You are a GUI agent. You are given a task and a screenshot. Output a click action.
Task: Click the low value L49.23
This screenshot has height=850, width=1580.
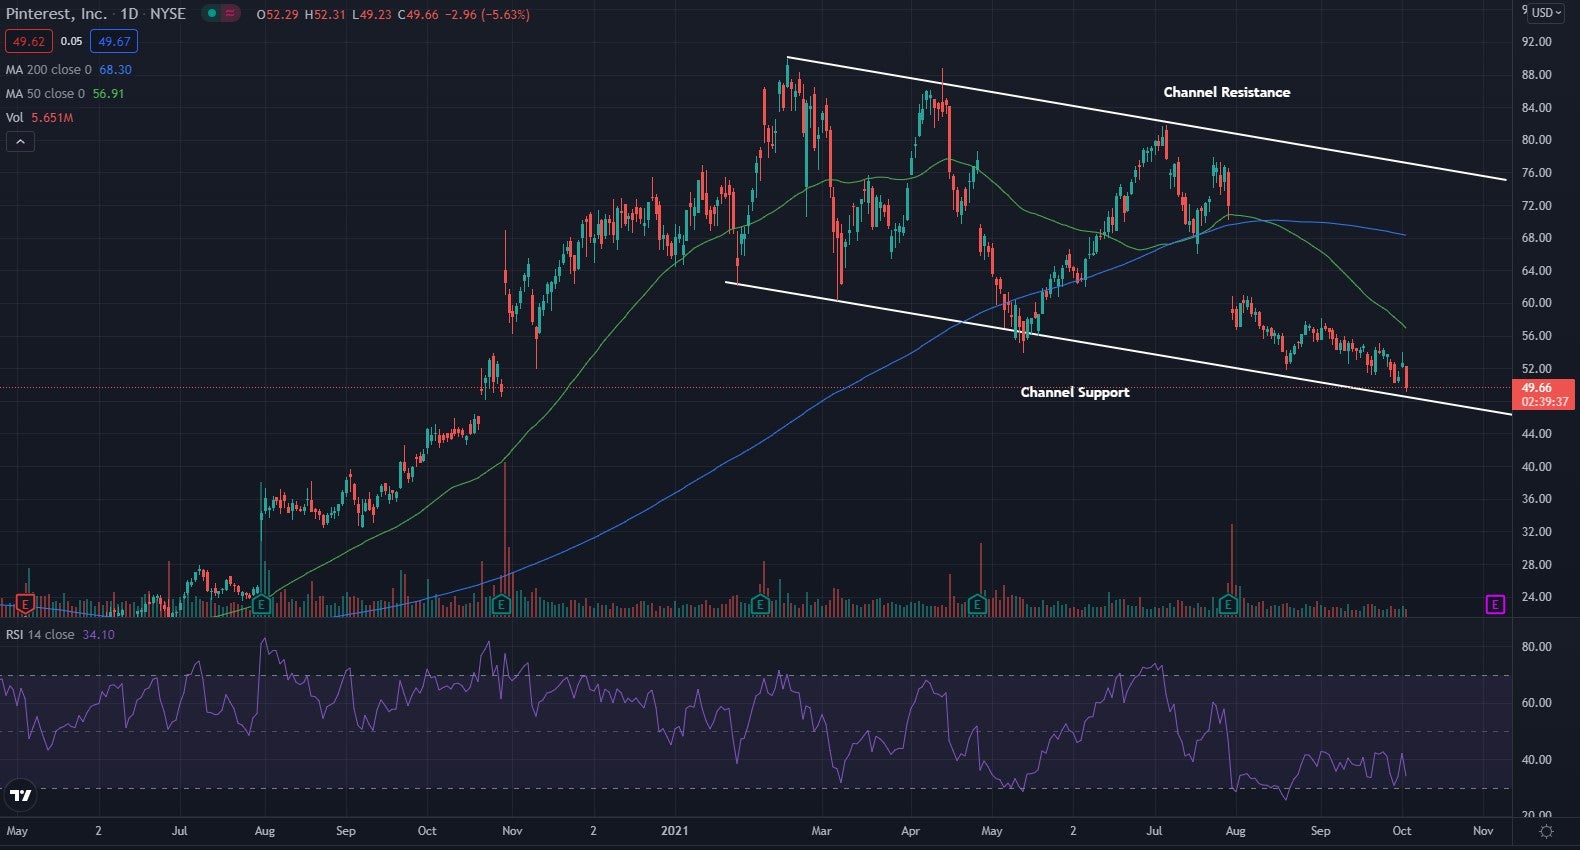tap(373, 15)
